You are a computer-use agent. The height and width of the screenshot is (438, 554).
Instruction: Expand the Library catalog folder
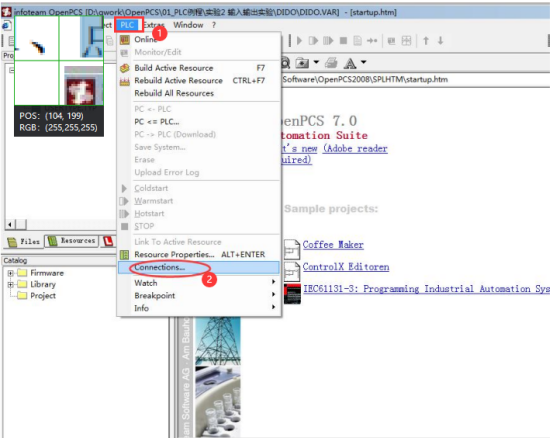pyautogui.click(x=11, y=284)
